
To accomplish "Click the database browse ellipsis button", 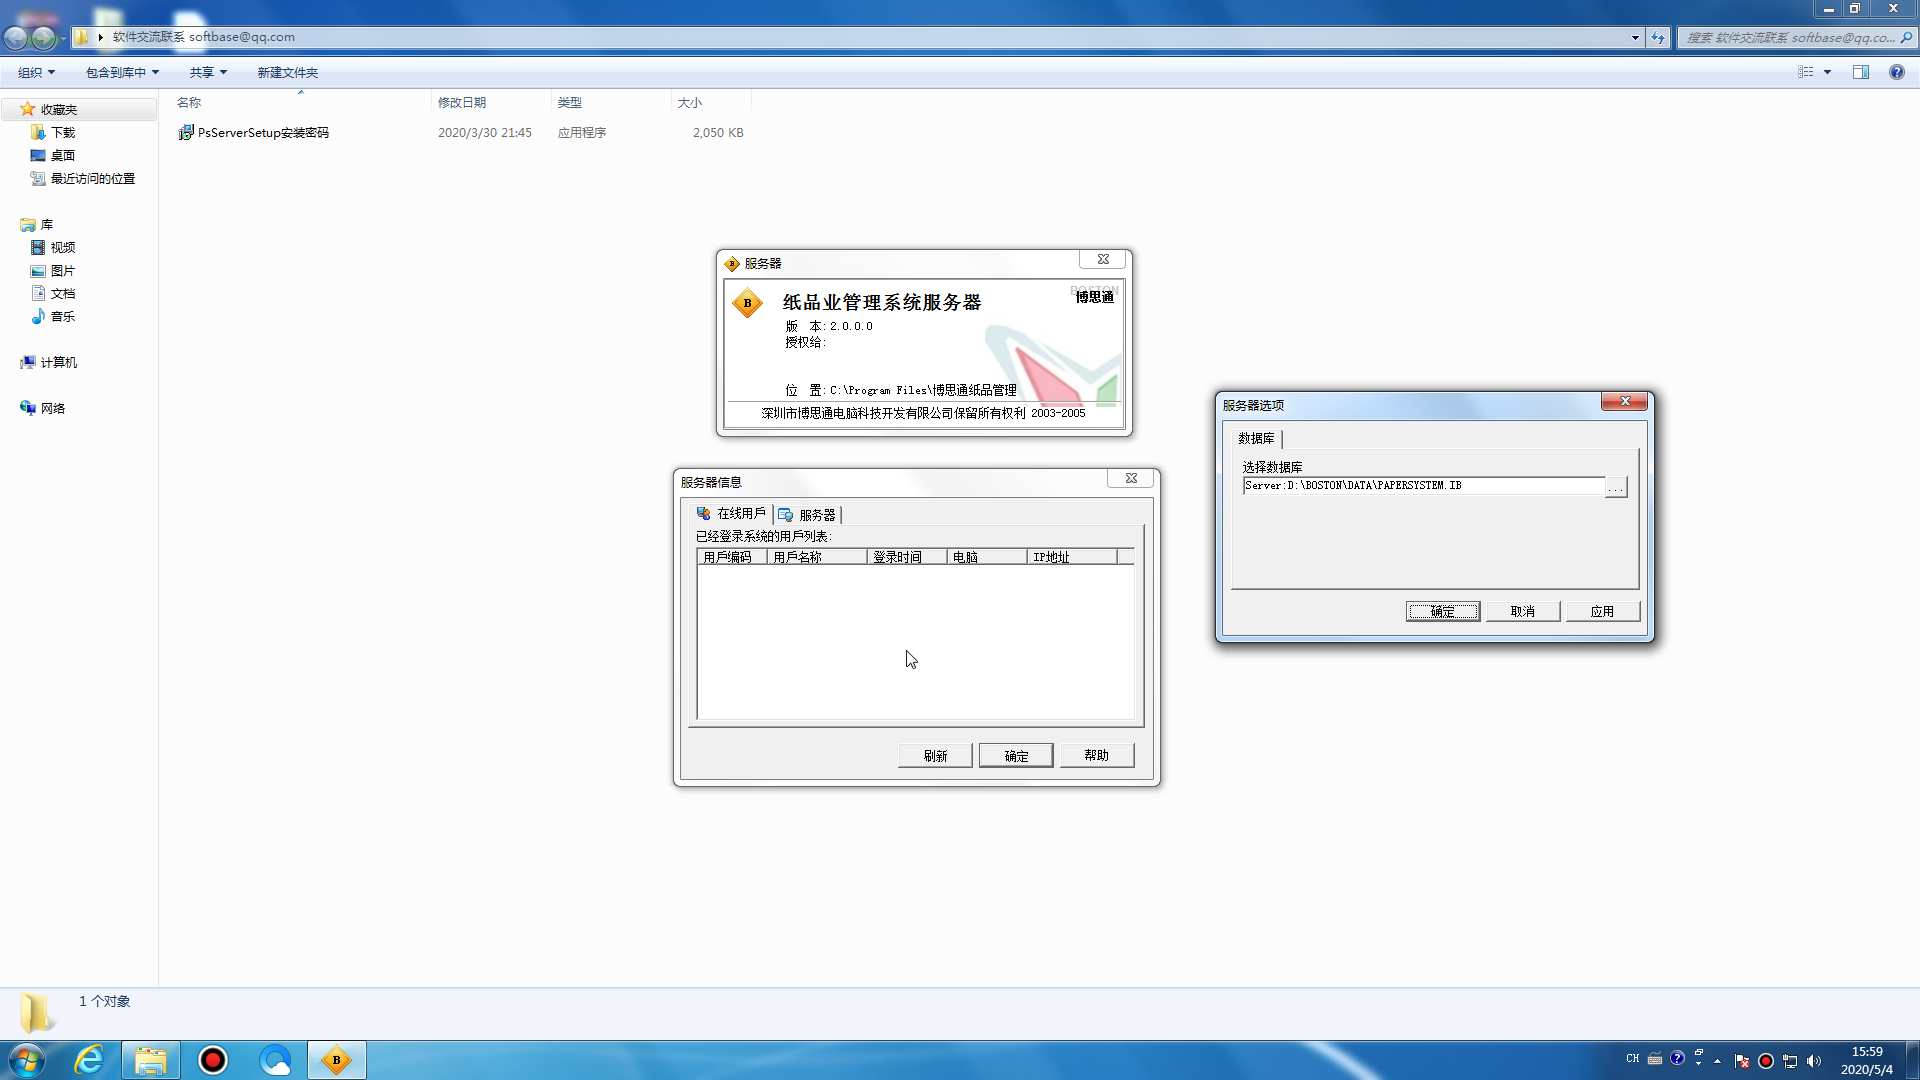I will (1616, 487).
